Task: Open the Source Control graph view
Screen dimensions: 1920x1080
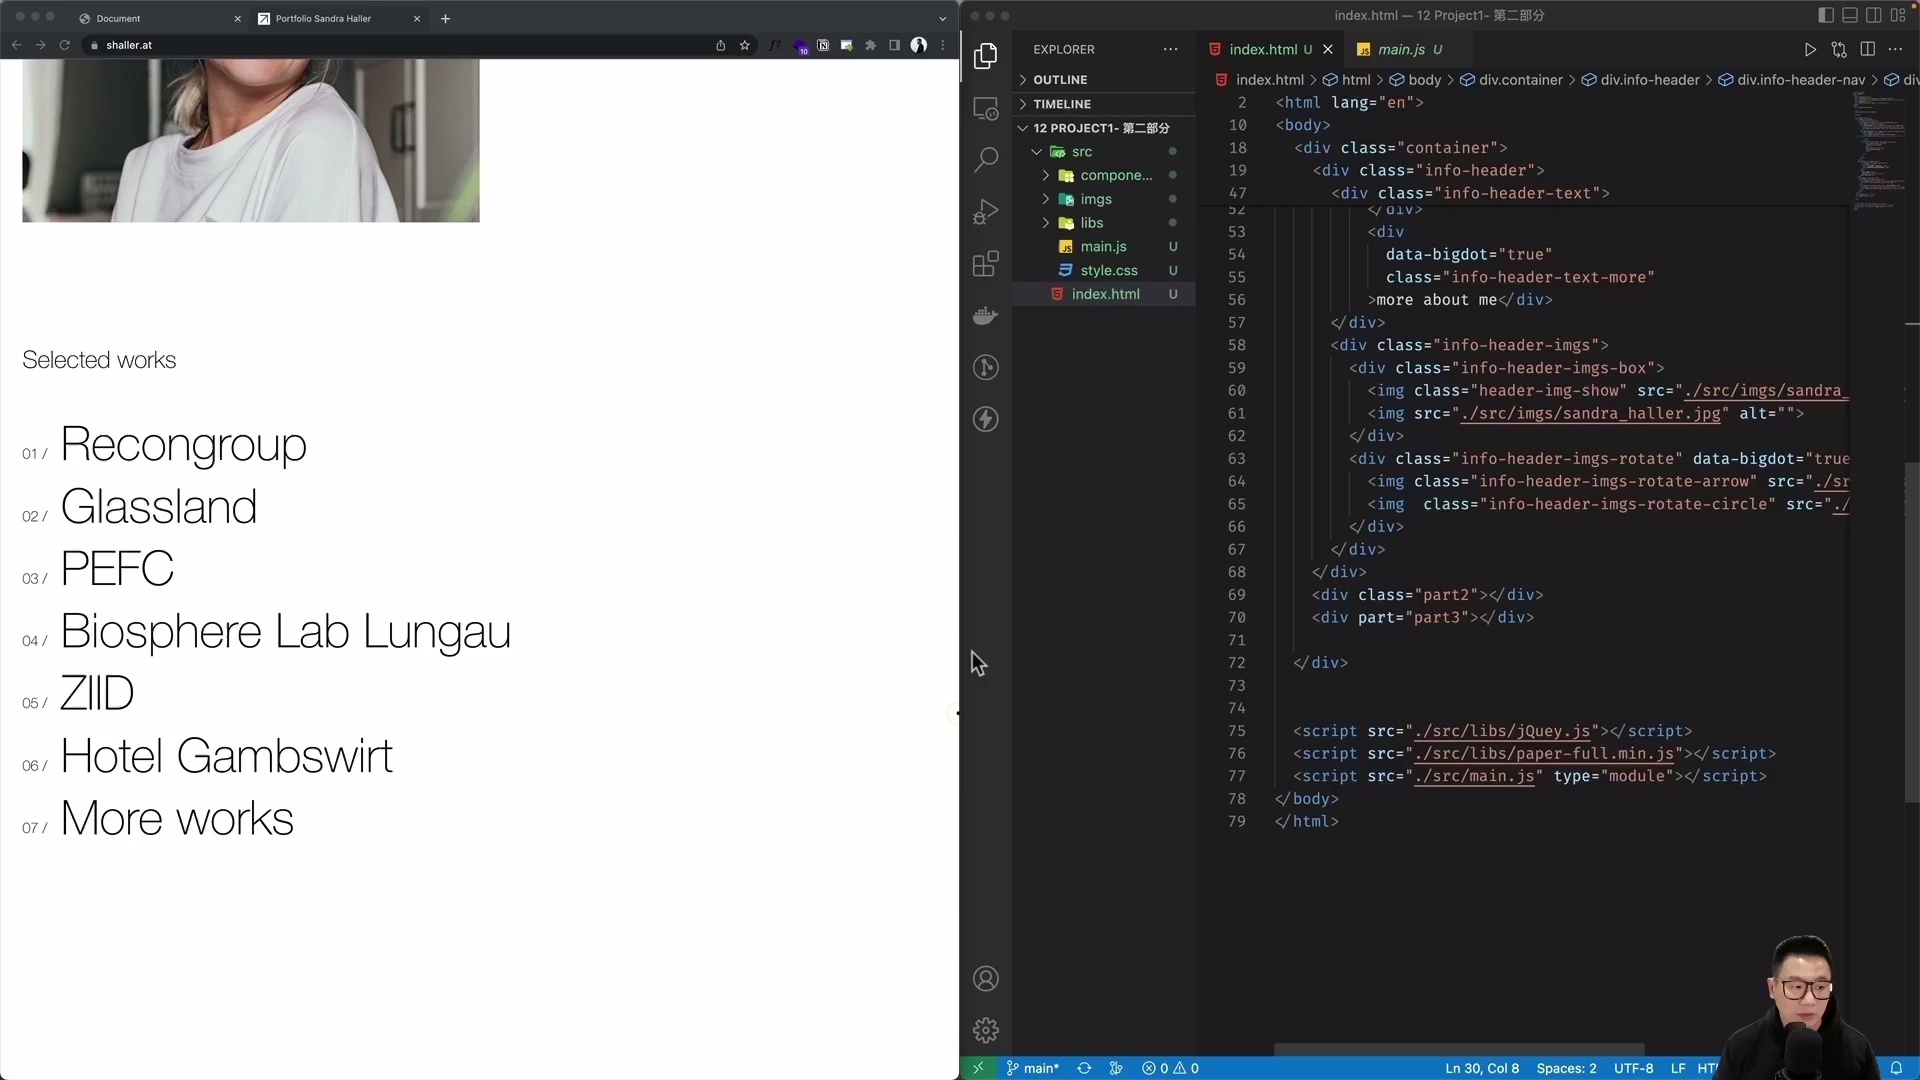Action: coord(986,368)
